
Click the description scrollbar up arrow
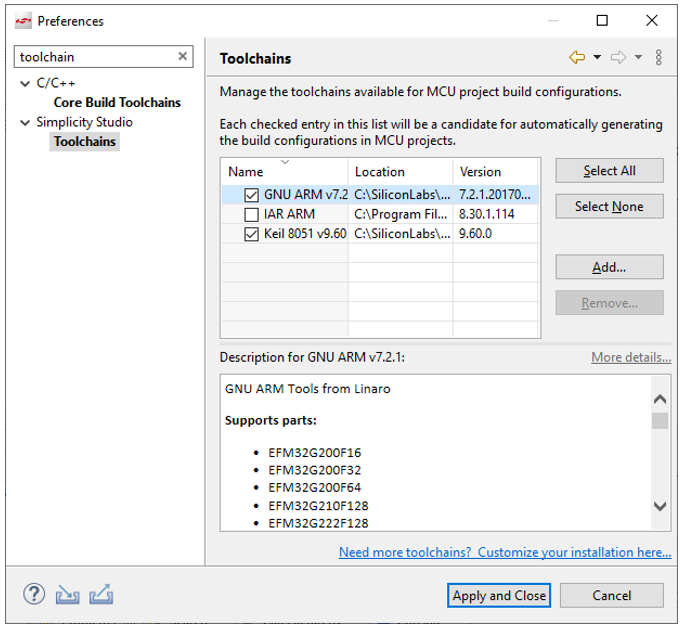pyautogui.click(x=660, y=399)
